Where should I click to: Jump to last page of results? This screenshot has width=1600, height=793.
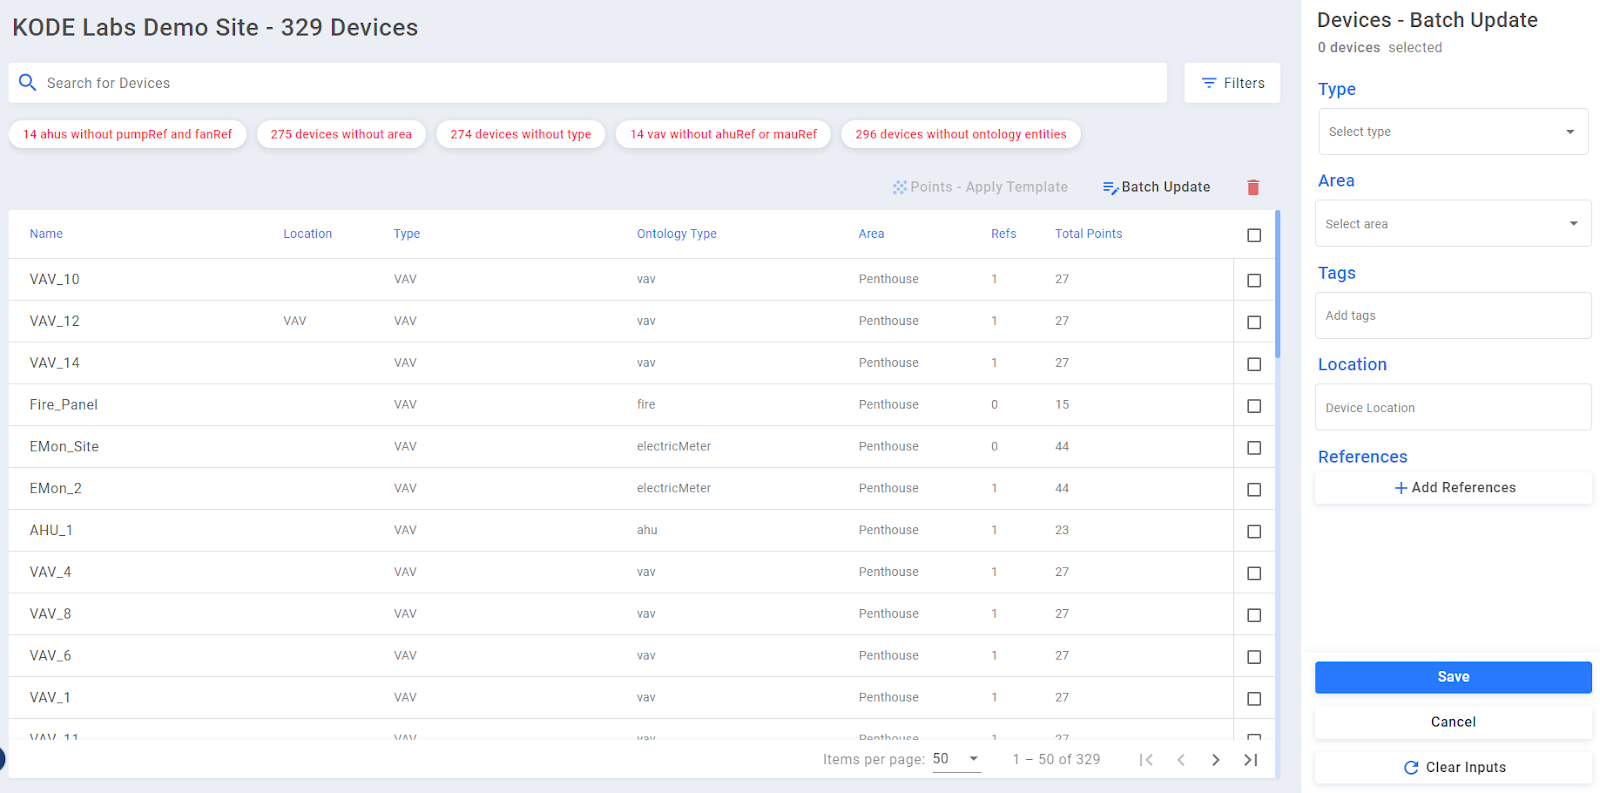tap(1250, 760)
